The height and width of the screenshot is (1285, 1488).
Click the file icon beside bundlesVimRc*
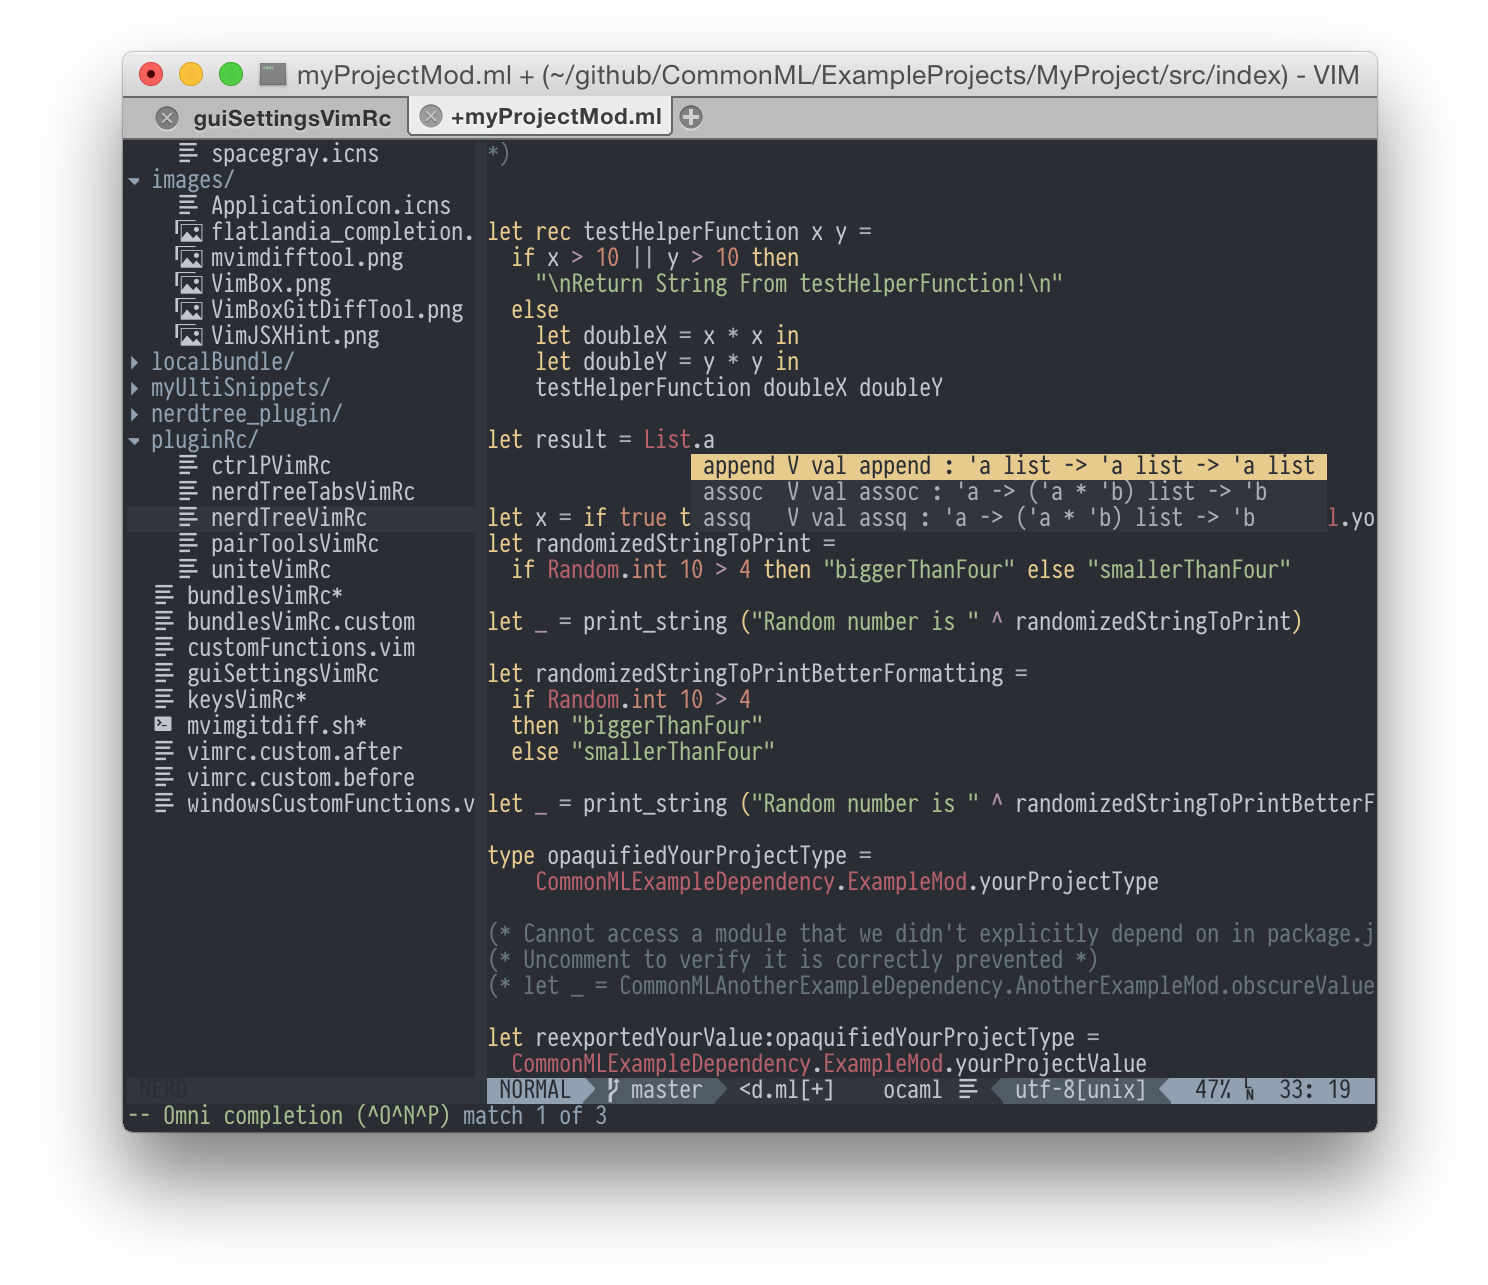[164, 595]
